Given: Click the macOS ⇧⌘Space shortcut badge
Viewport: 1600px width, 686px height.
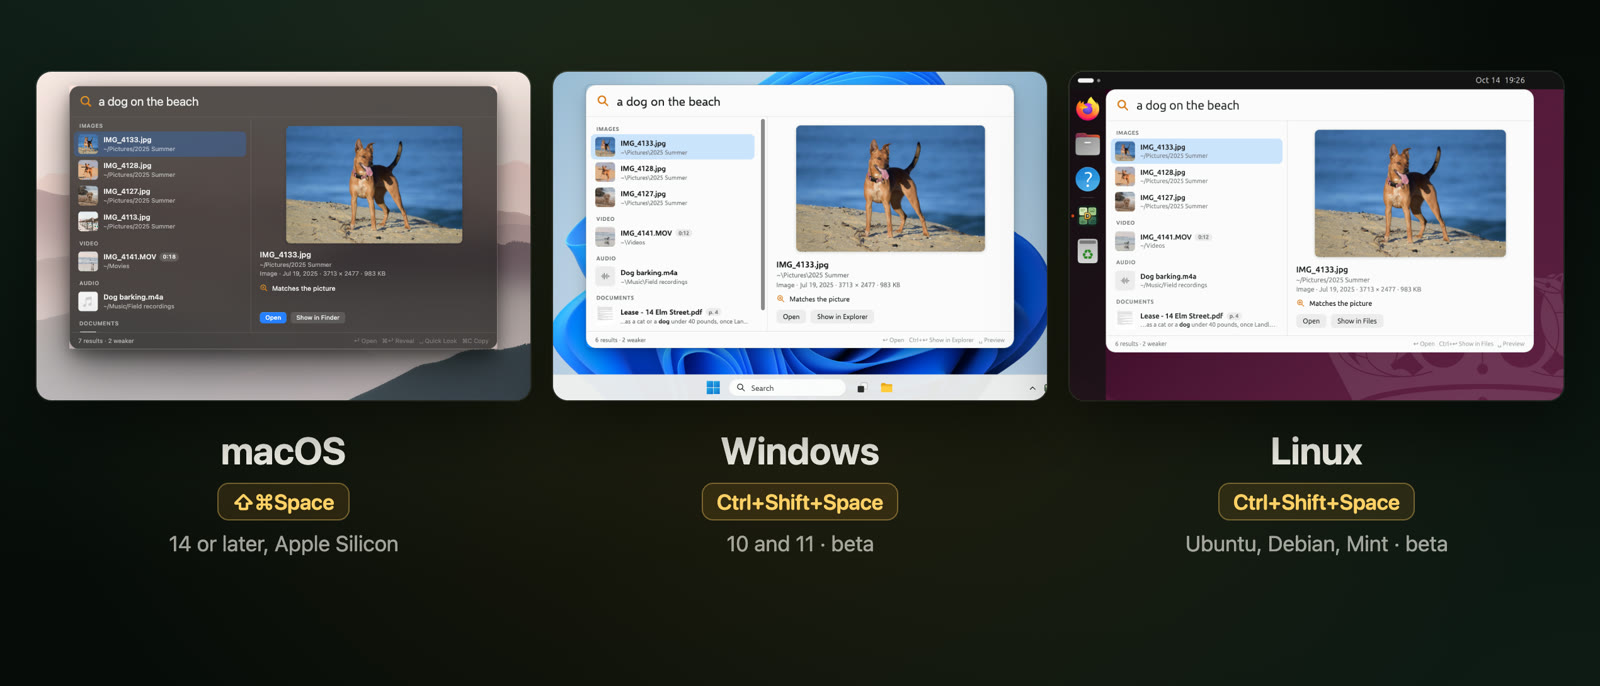Looking at the screenshot, I should 283,502.
